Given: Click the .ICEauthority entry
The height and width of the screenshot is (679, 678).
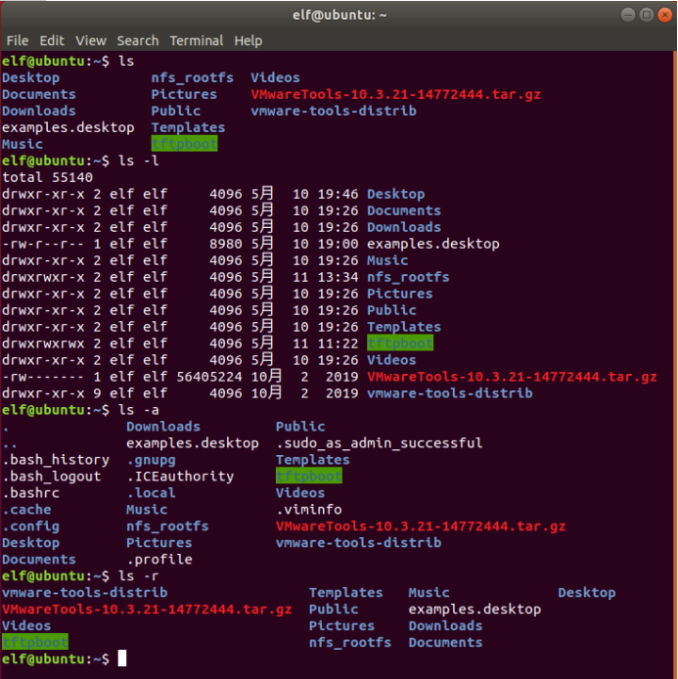Looking at the screenshot, I should 180,476.
